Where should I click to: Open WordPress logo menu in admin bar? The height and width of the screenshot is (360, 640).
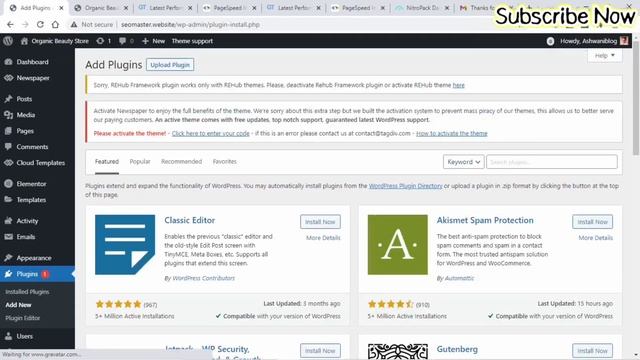[x=8, y=41]
